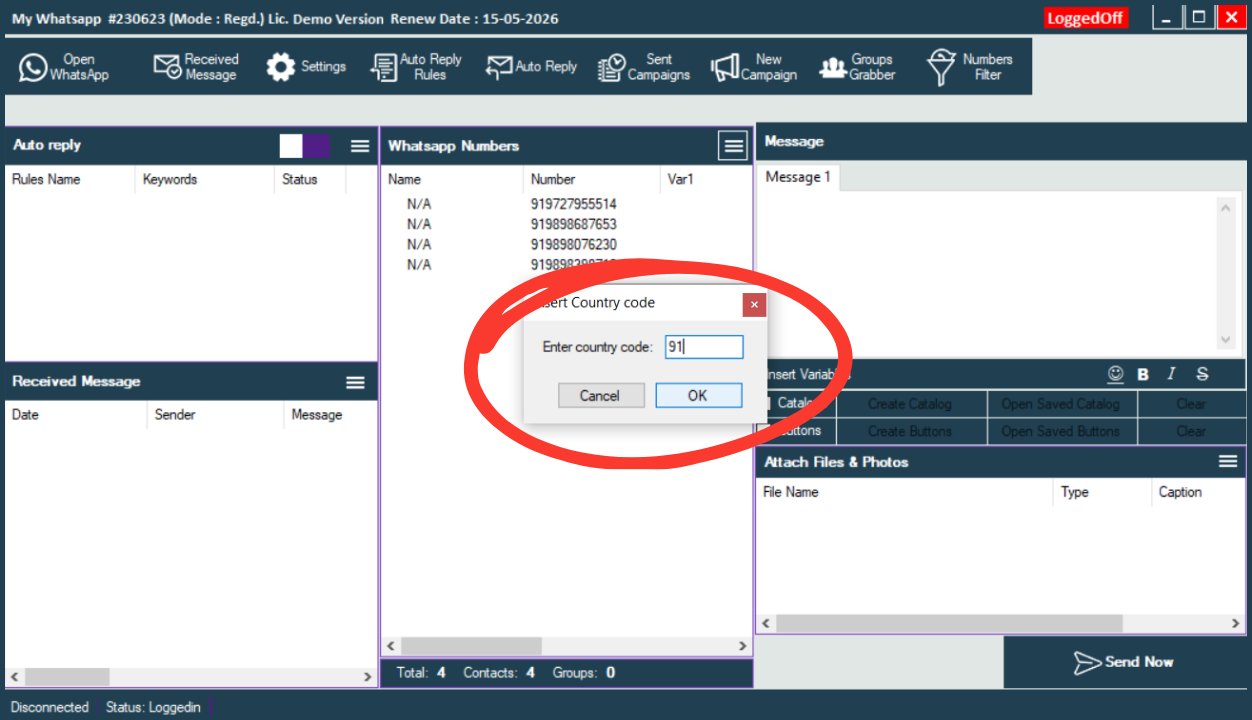
Task: Apply italic formatting to message
Action: (x=1171, y=374)
